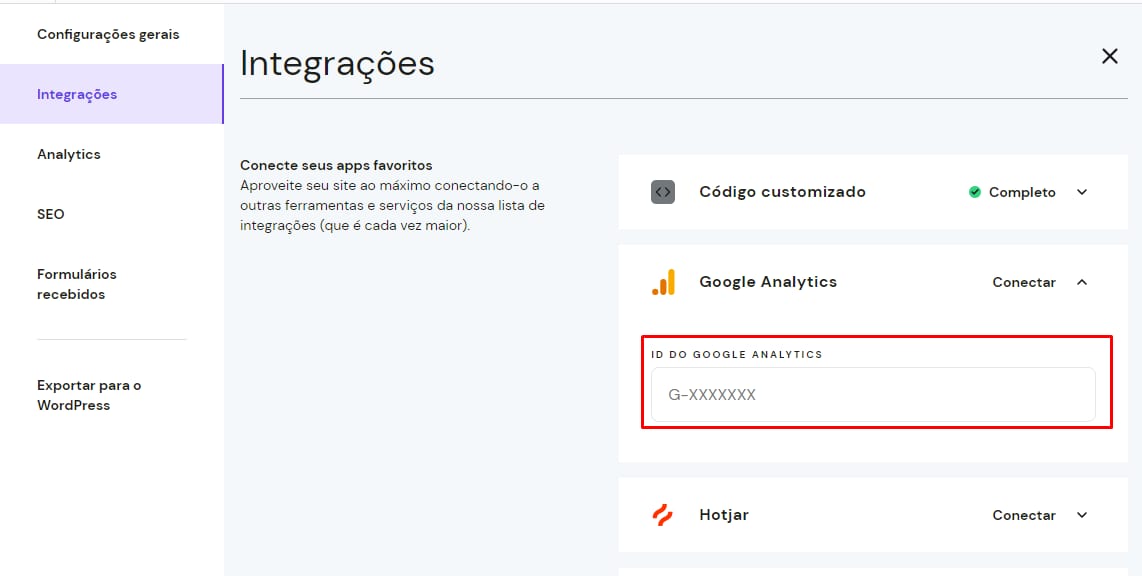Click the Completo status label
This screenshot has height=576, width=1142.
[1022, 192]
